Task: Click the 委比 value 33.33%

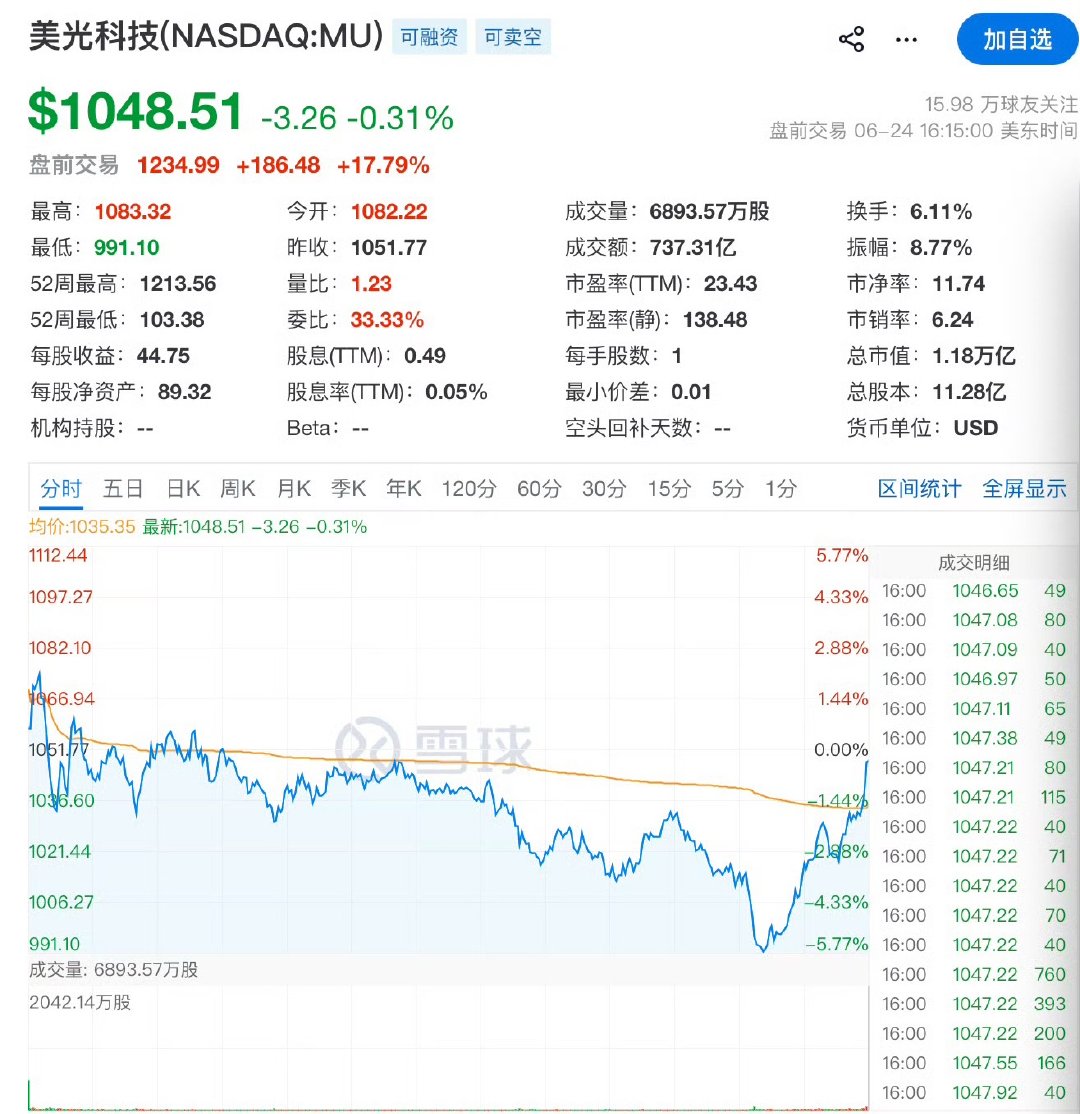Action: tap(387, 320)
